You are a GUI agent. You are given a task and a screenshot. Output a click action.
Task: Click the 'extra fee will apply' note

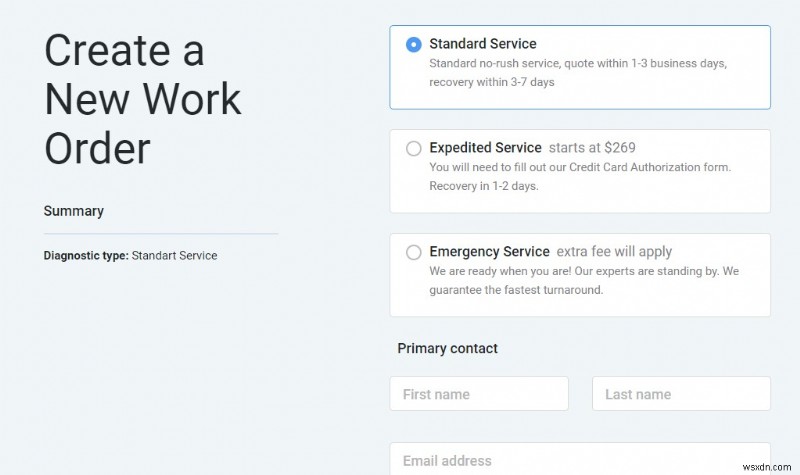click(x=614, y=252)
